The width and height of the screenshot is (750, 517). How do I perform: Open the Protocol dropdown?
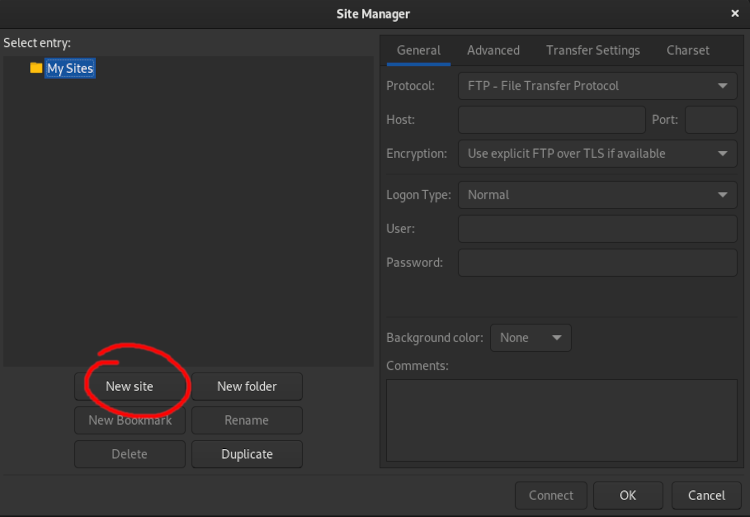pyautogui.click(x=597, y=86)
